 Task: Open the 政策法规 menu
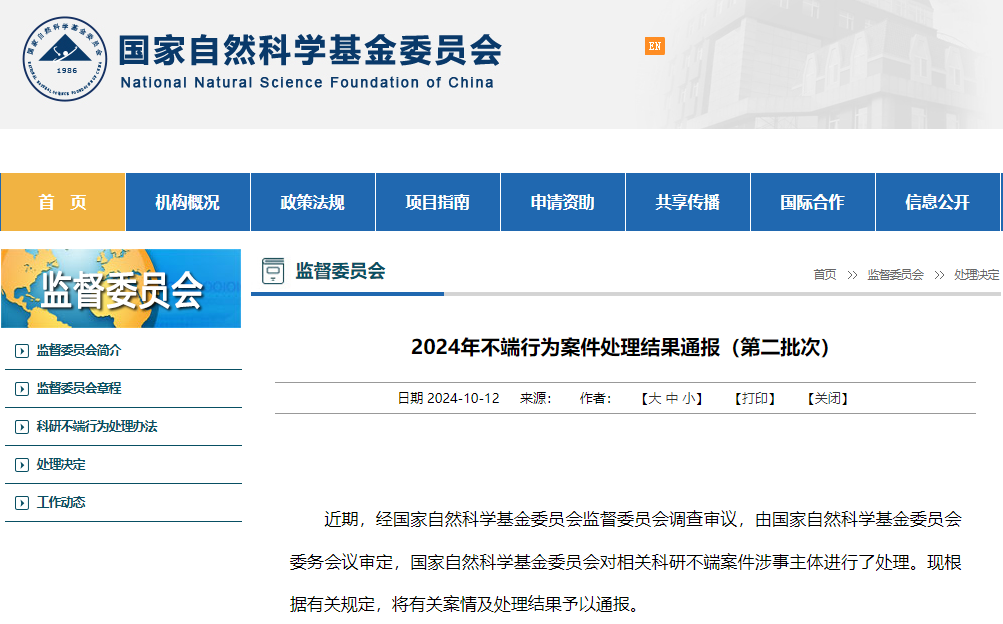[313, 202]
